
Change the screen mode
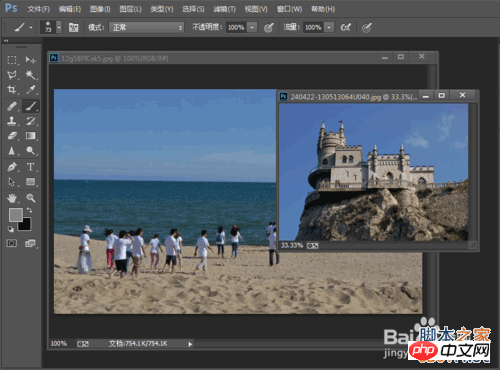coord(30,243)
